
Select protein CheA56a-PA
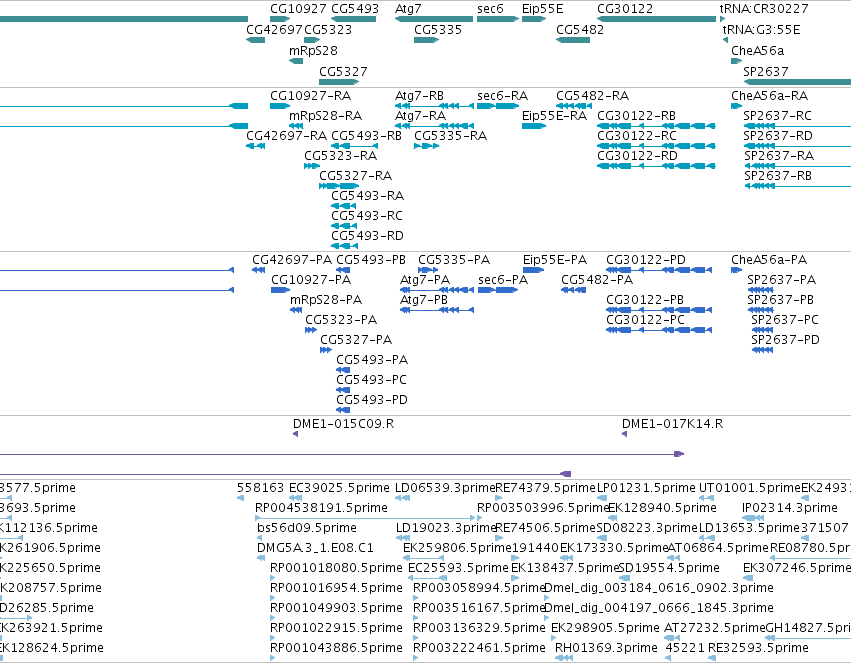pos(769,260)
